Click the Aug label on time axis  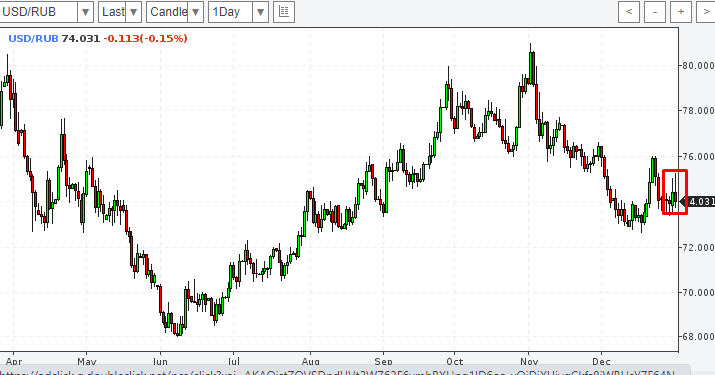[311, 361]
